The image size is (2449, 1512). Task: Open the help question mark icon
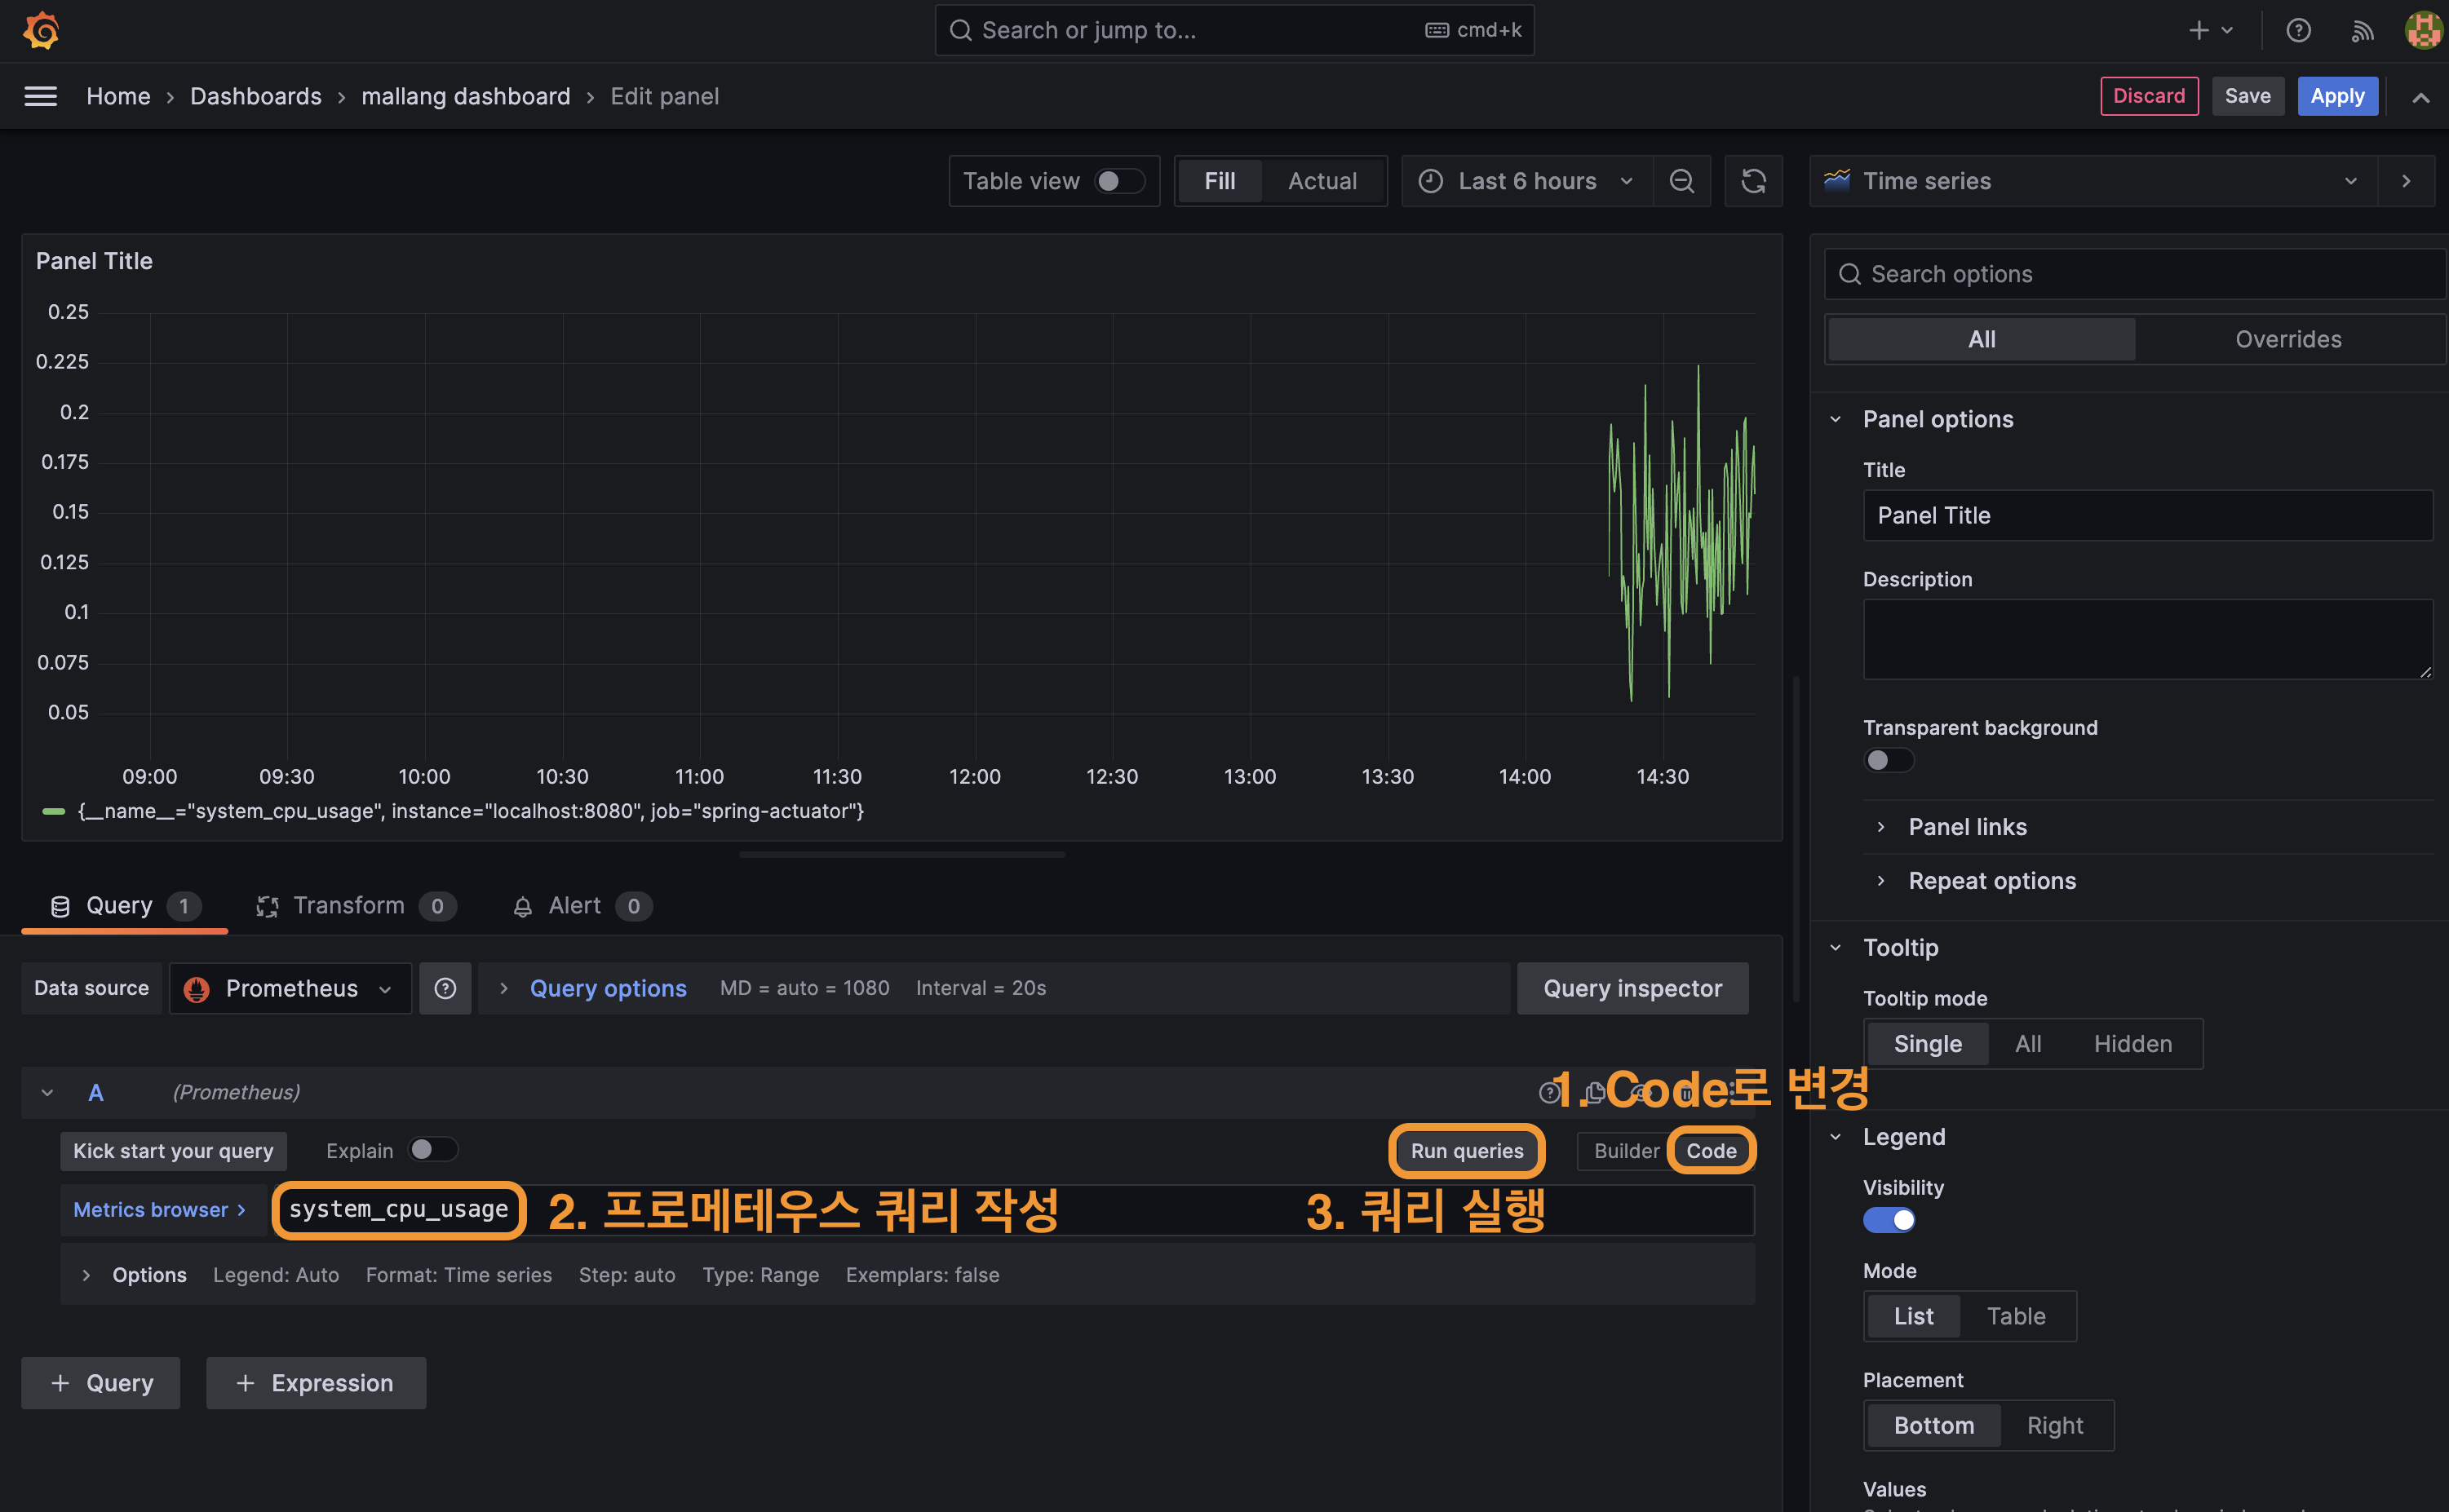[x=2298, y=30]
